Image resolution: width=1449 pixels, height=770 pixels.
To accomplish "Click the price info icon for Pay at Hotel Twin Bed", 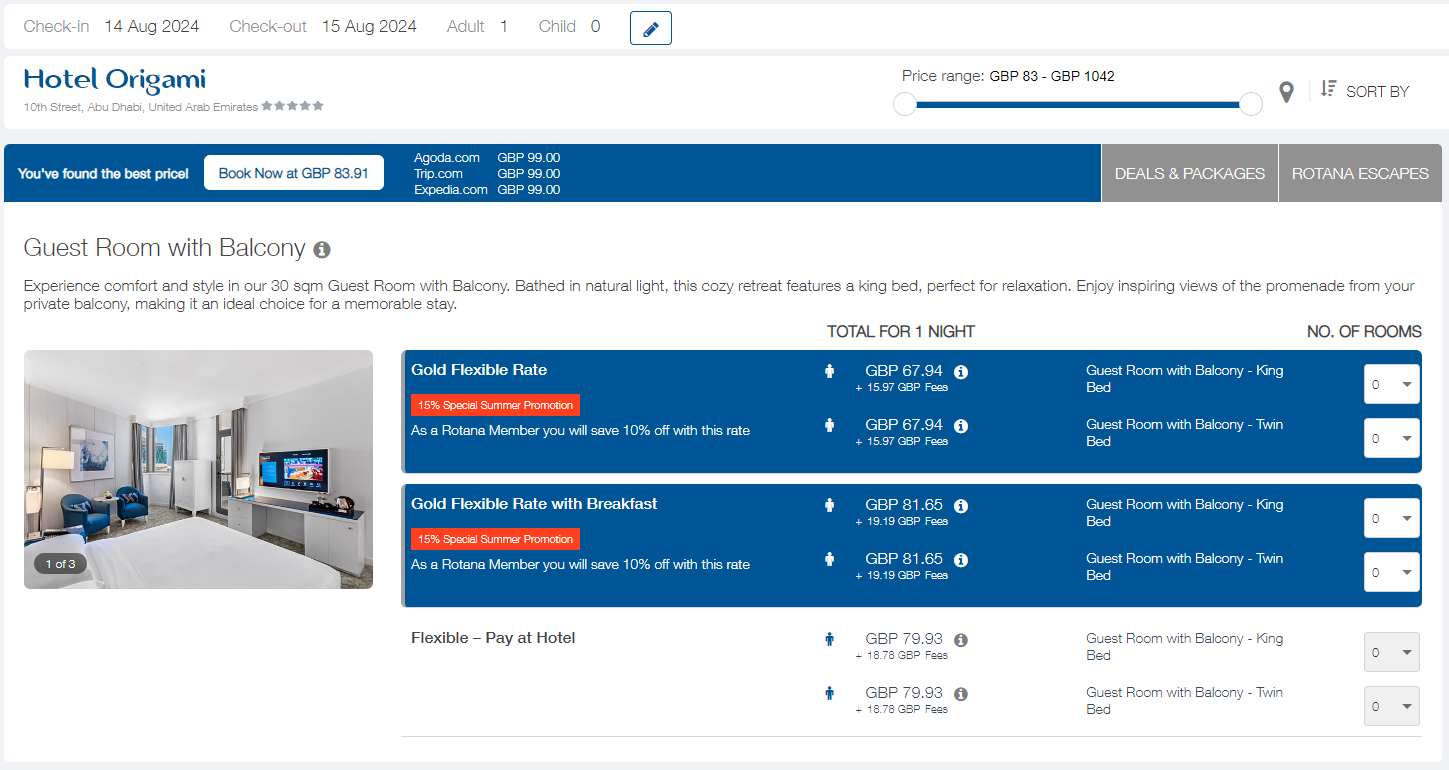I will 961,694.
